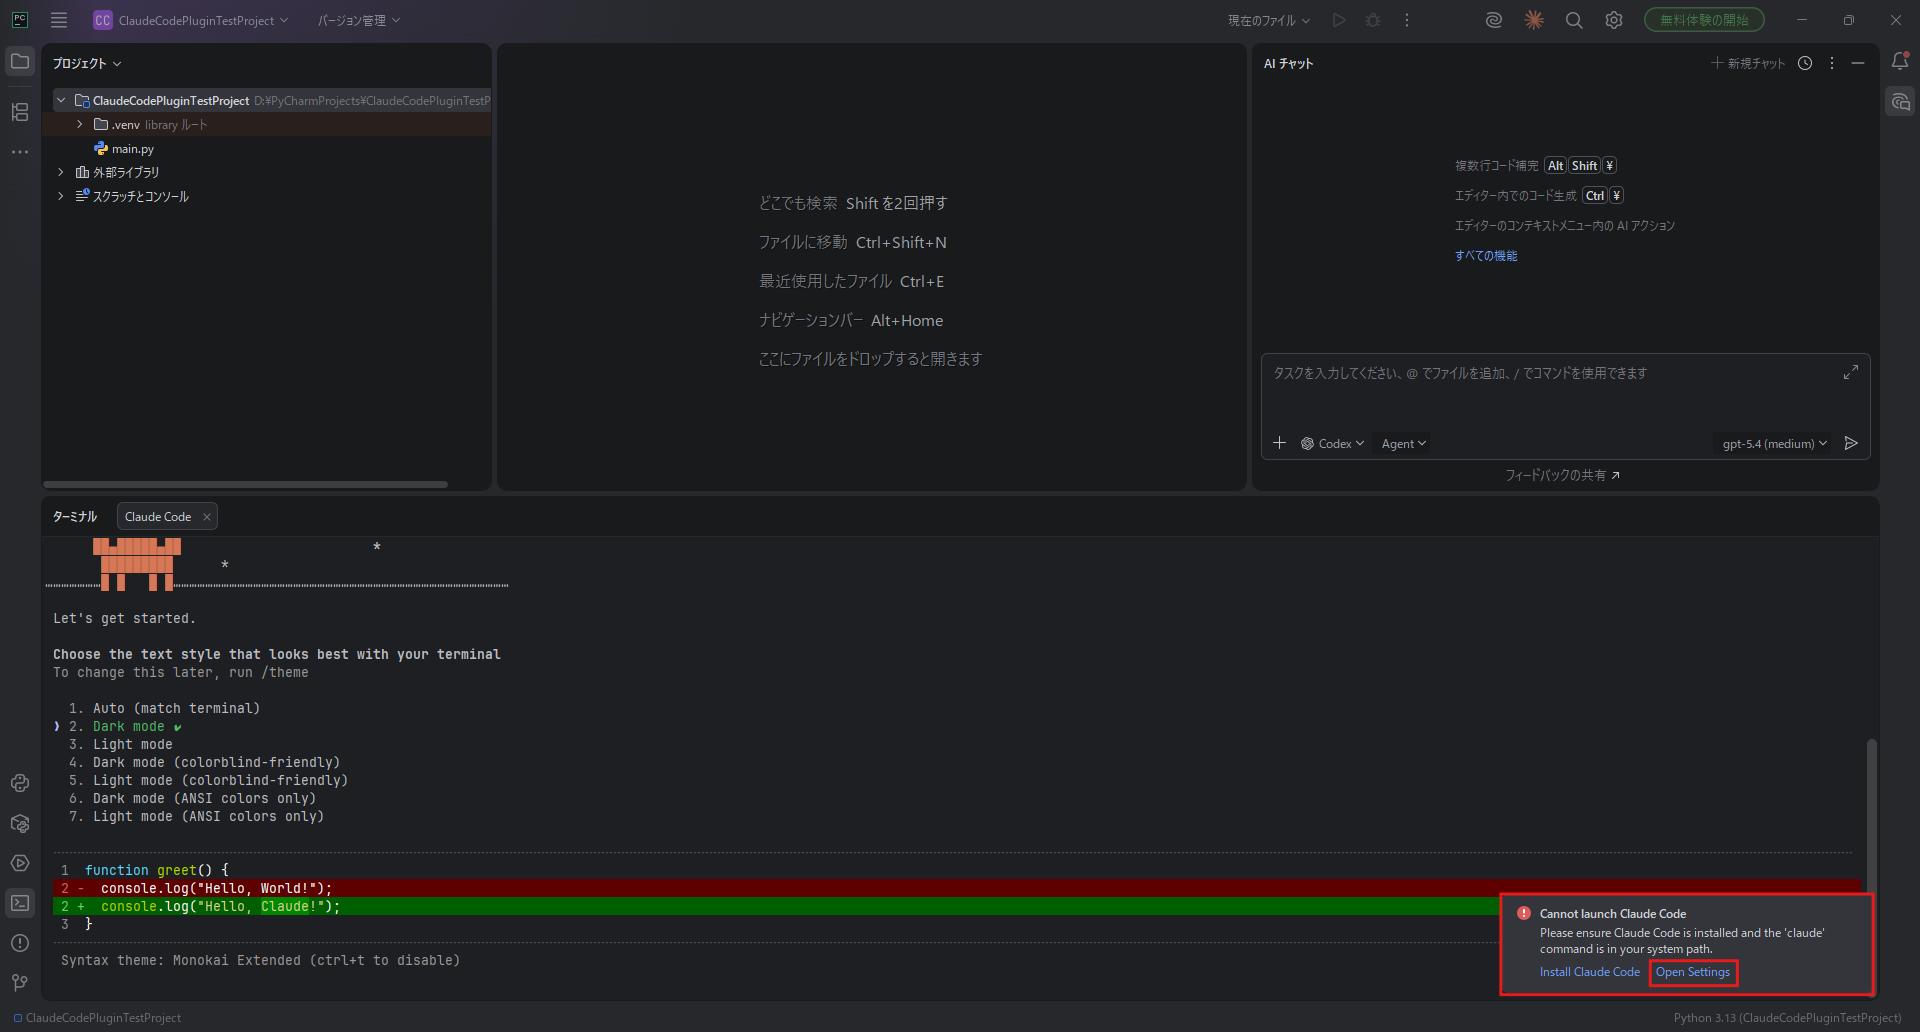This screenshot has height=1032, width=1920.
Task: Open the Git version control sidebar icon
Action: (20, 983)
